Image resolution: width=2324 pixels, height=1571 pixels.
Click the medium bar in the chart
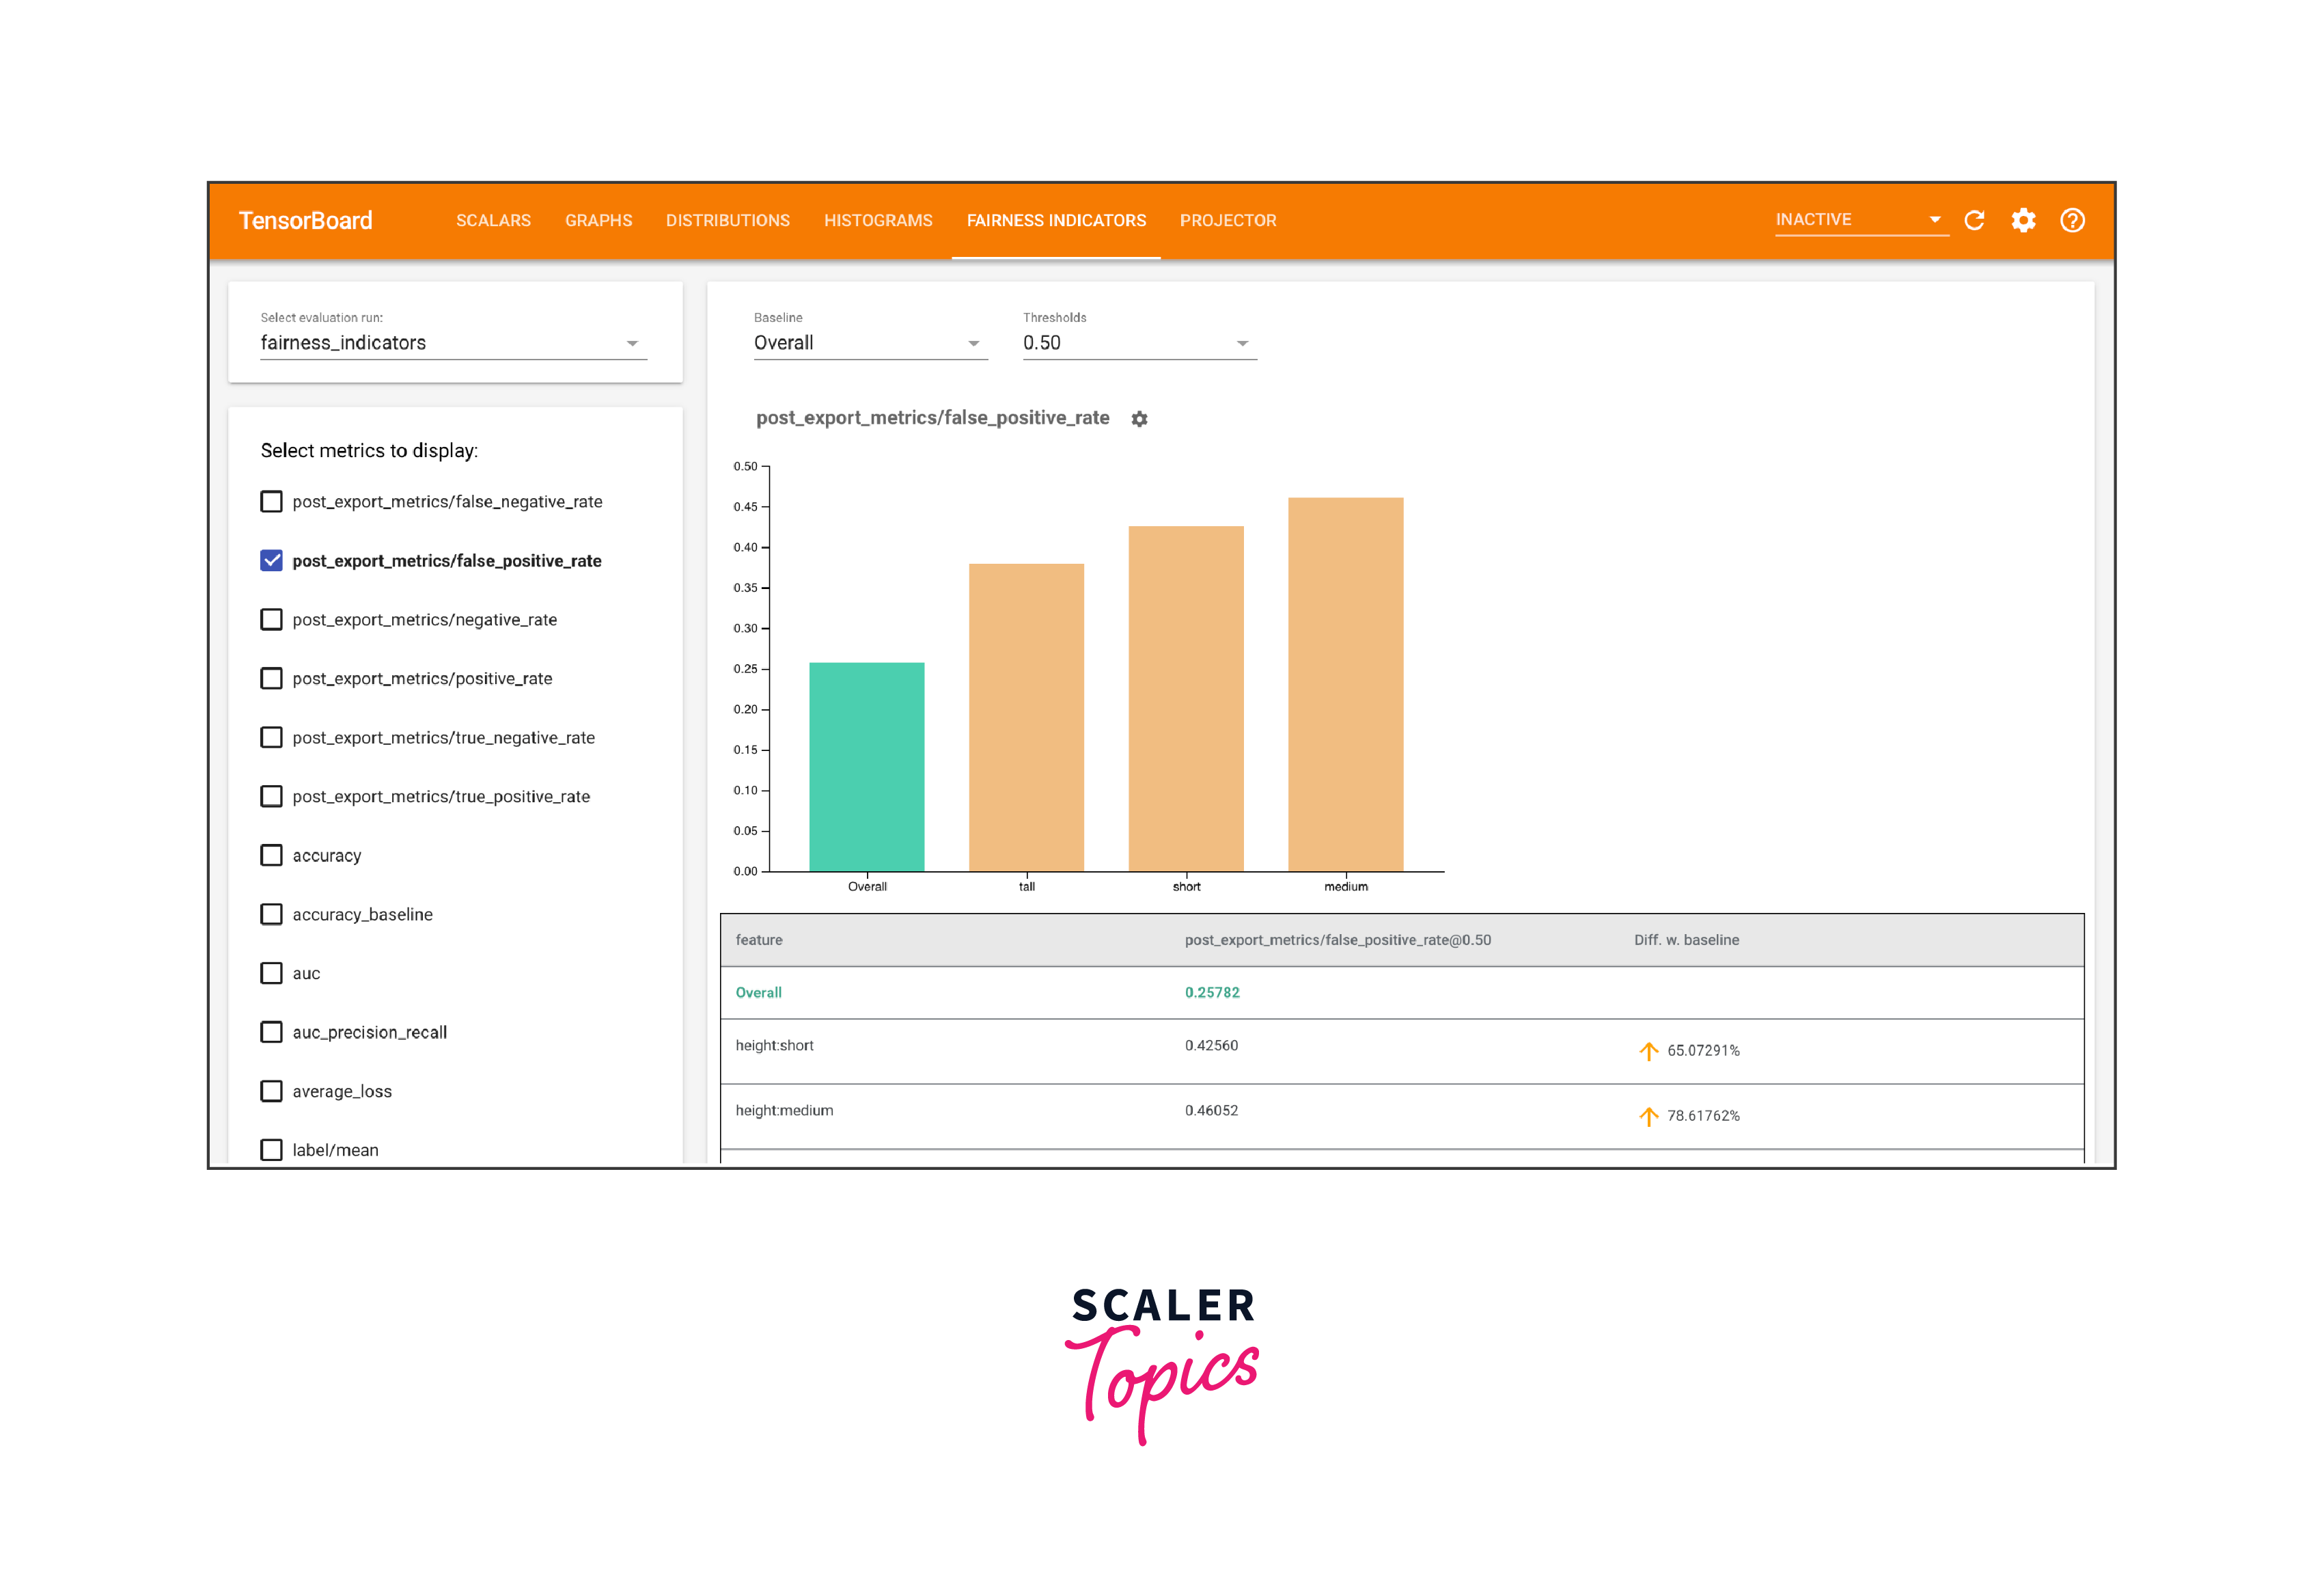click(x=1345, y=684)
